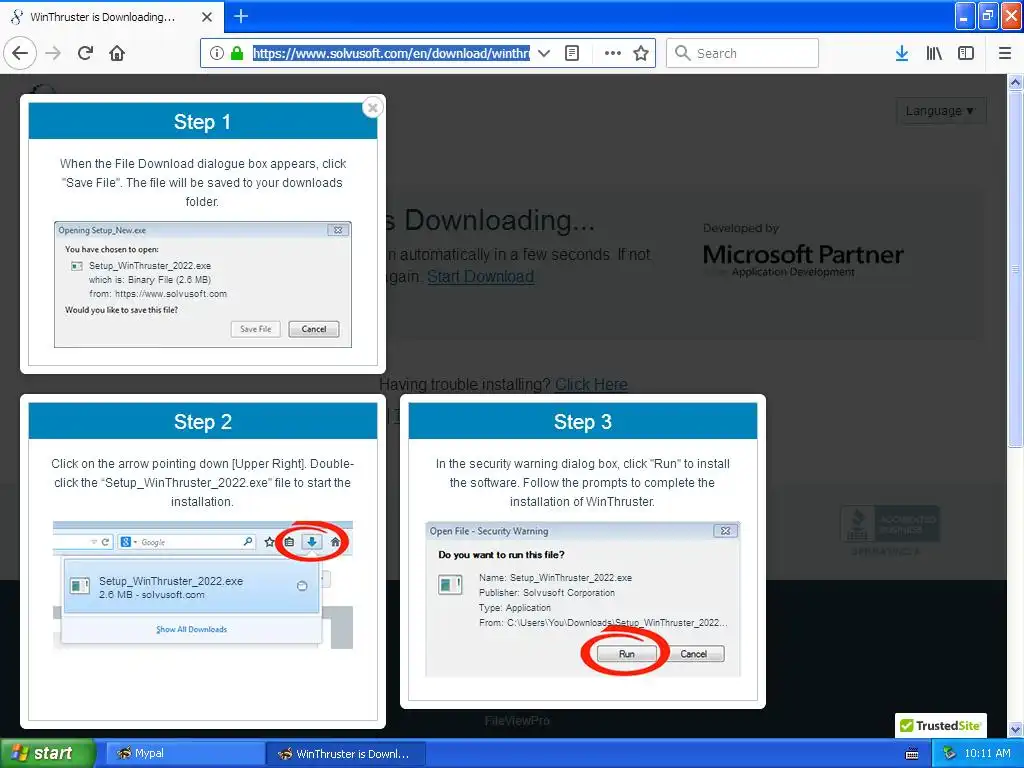Click the keyboard icon in system tray
This screenshot has width=1024, height=768.
pos(912,754)
